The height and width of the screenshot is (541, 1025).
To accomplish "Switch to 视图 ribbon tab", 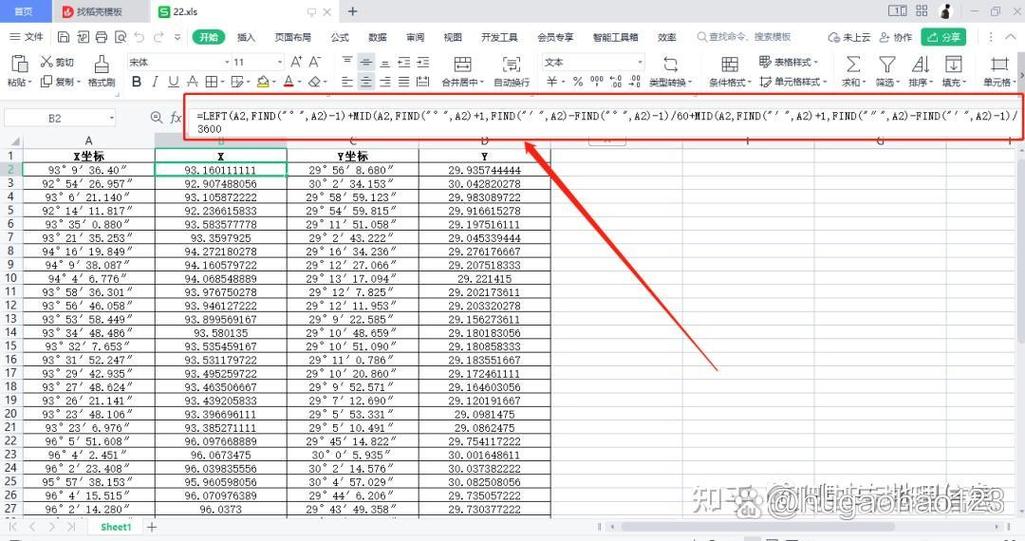I will 452,37.
